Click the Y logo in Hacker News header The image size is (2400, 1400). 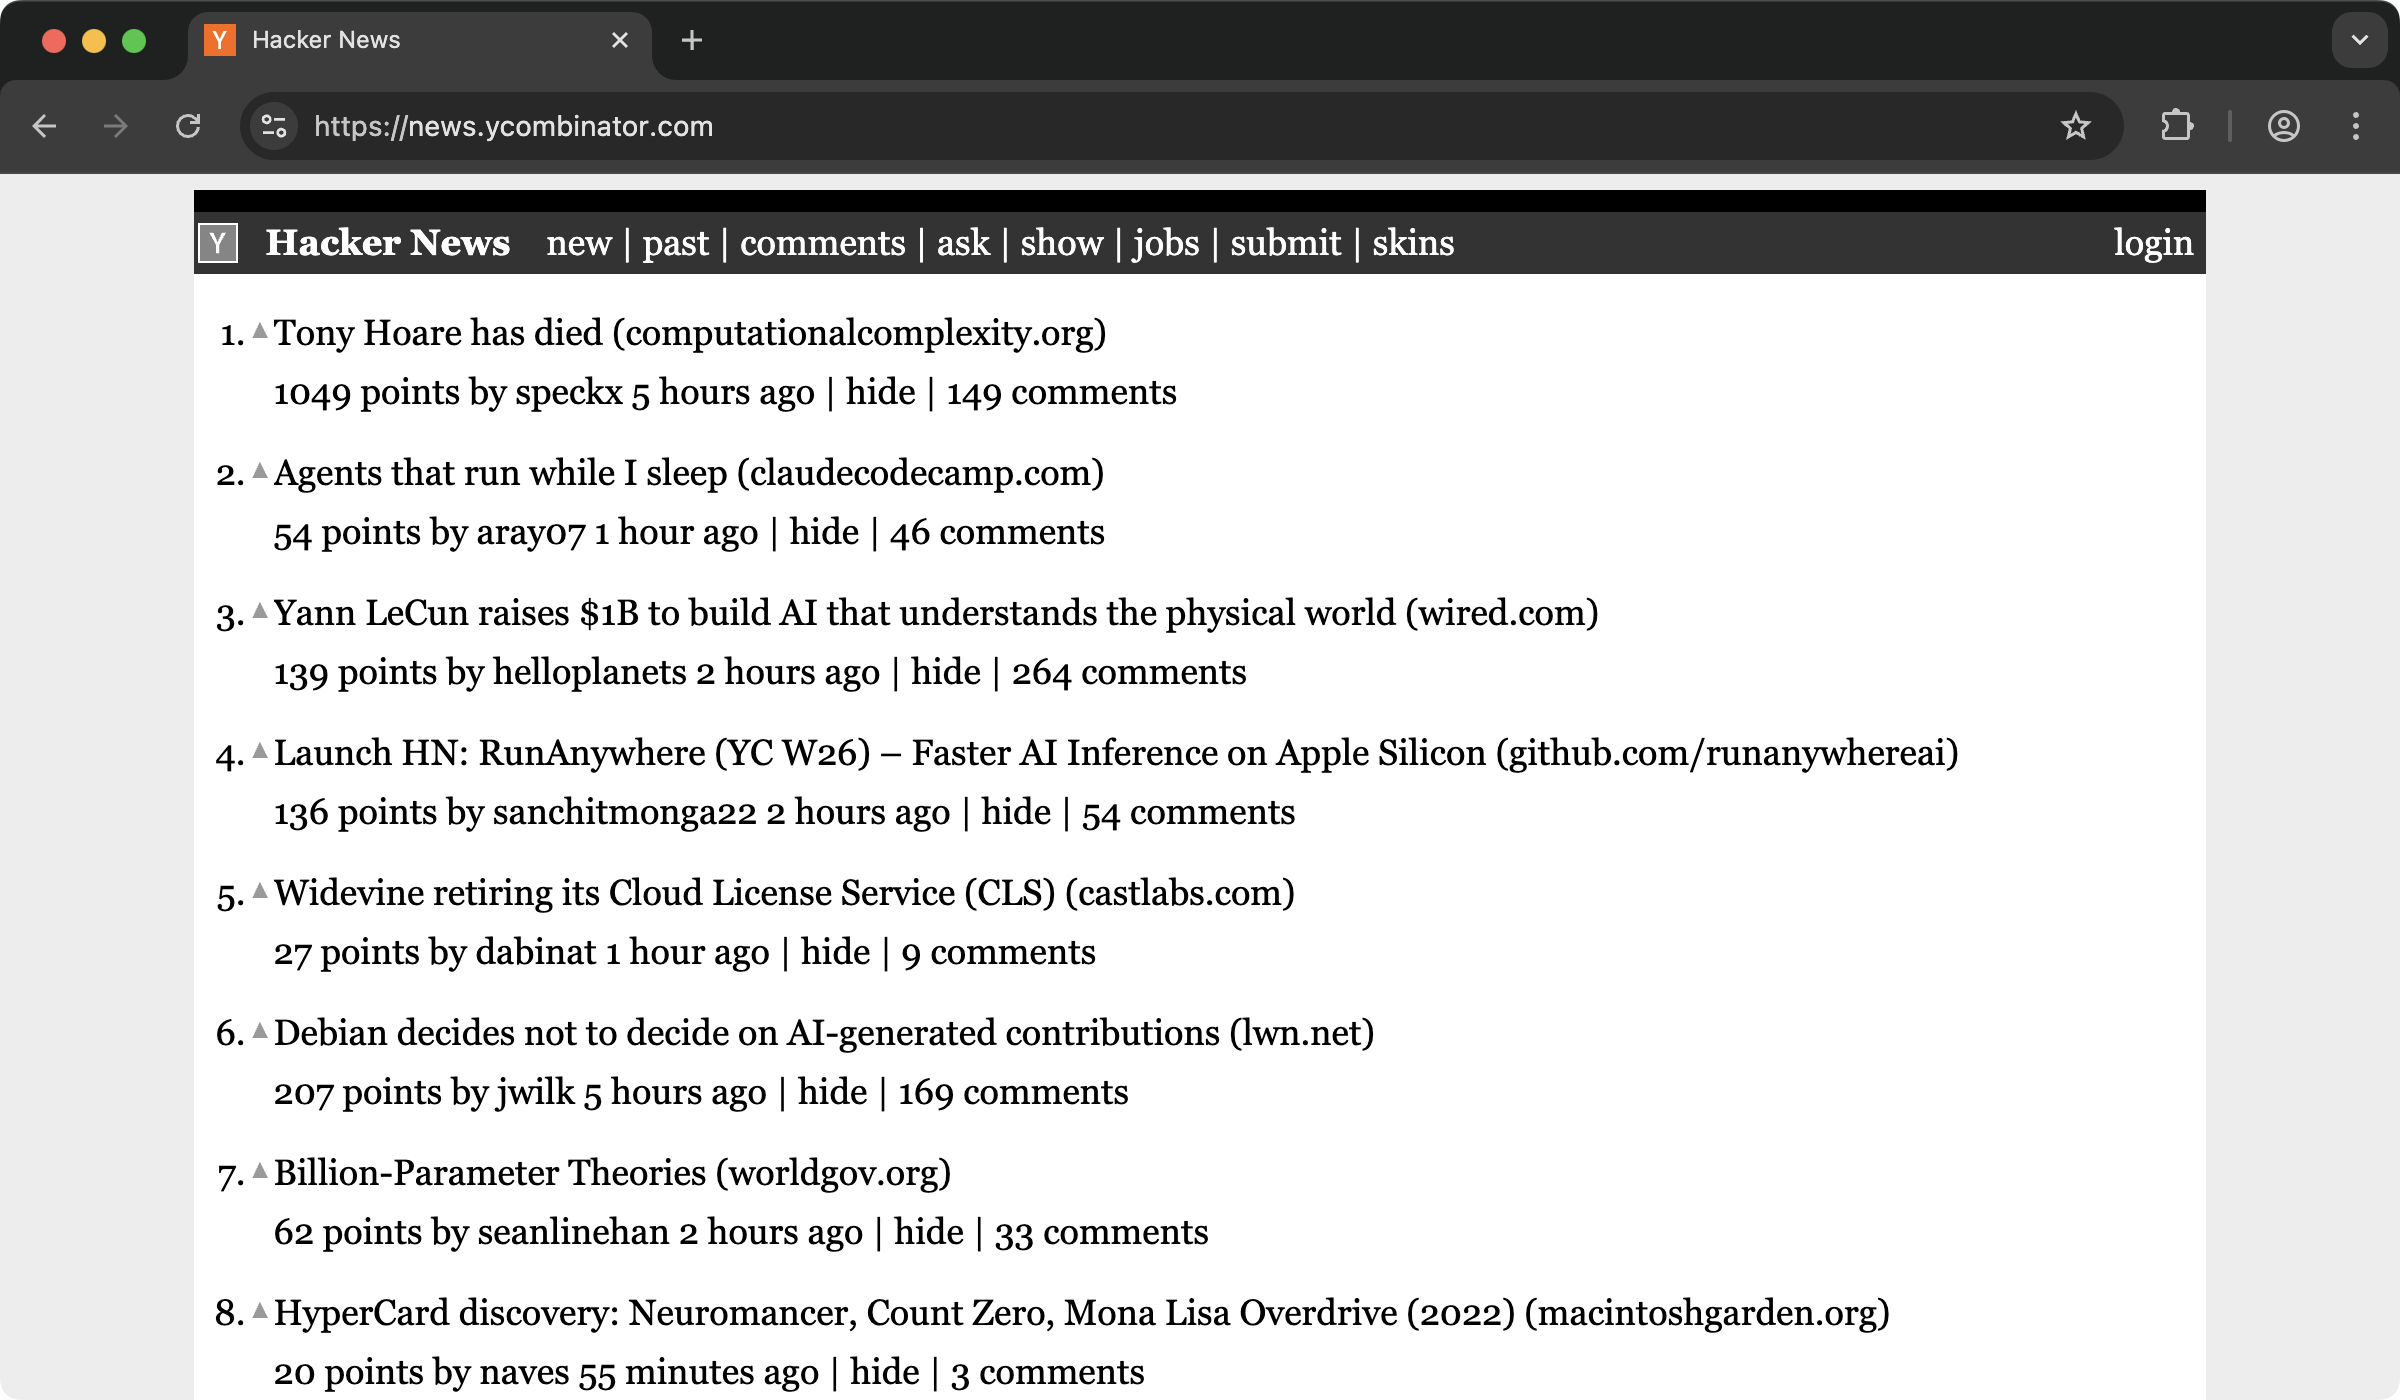tap(218, 243)
